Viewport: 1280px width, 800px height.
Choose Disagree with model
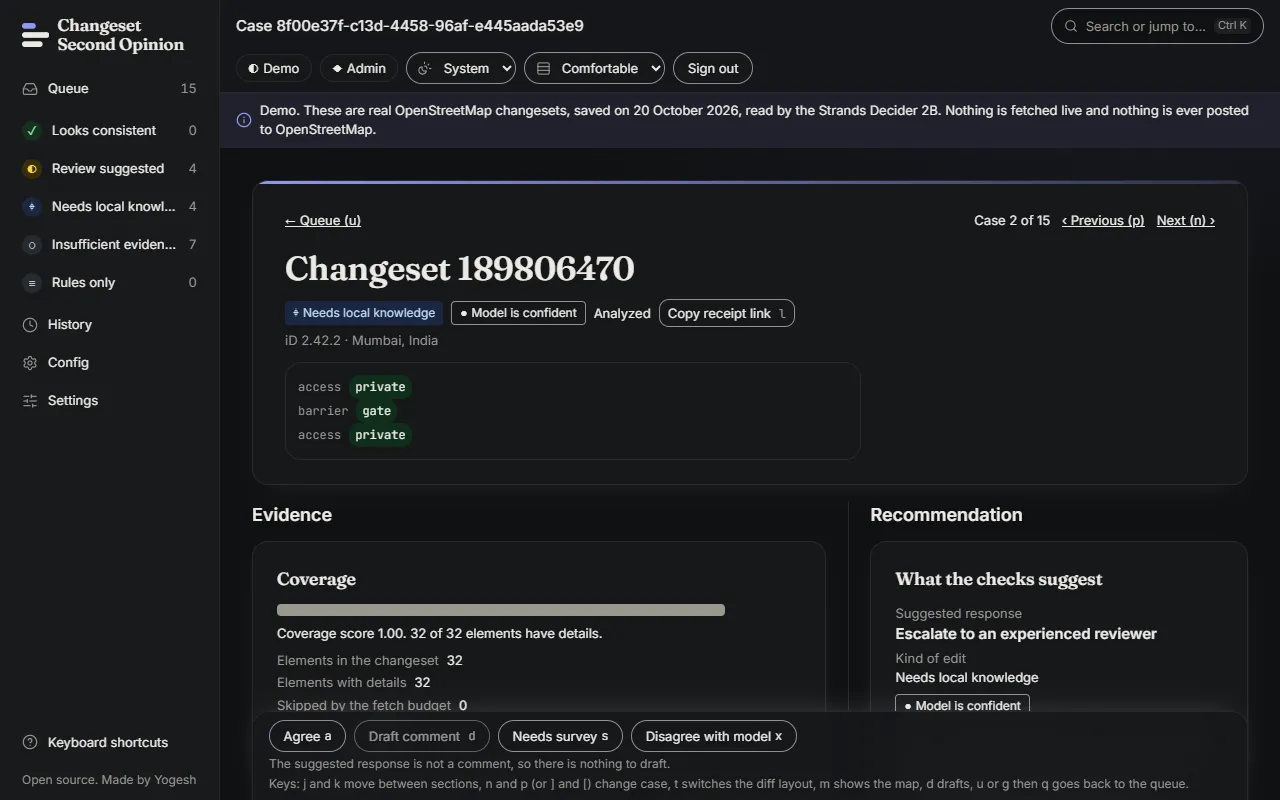point(714,736)
